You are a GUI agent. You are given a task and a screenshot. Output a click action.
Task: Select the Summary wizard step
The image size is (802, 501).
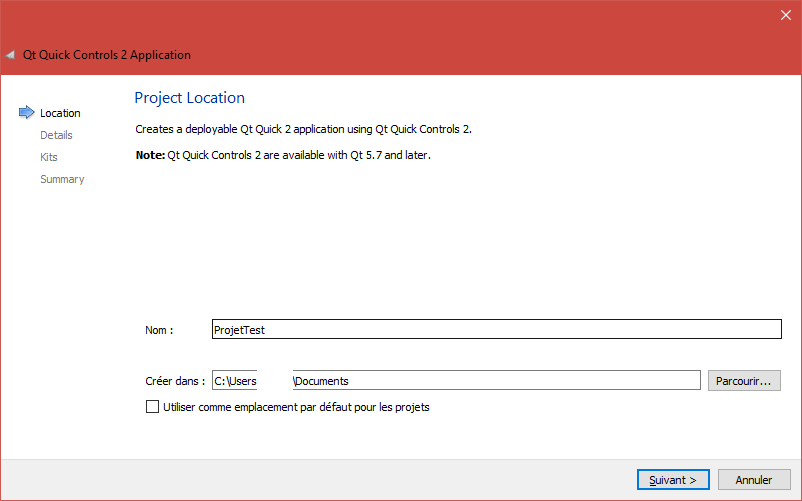point(62,179)
